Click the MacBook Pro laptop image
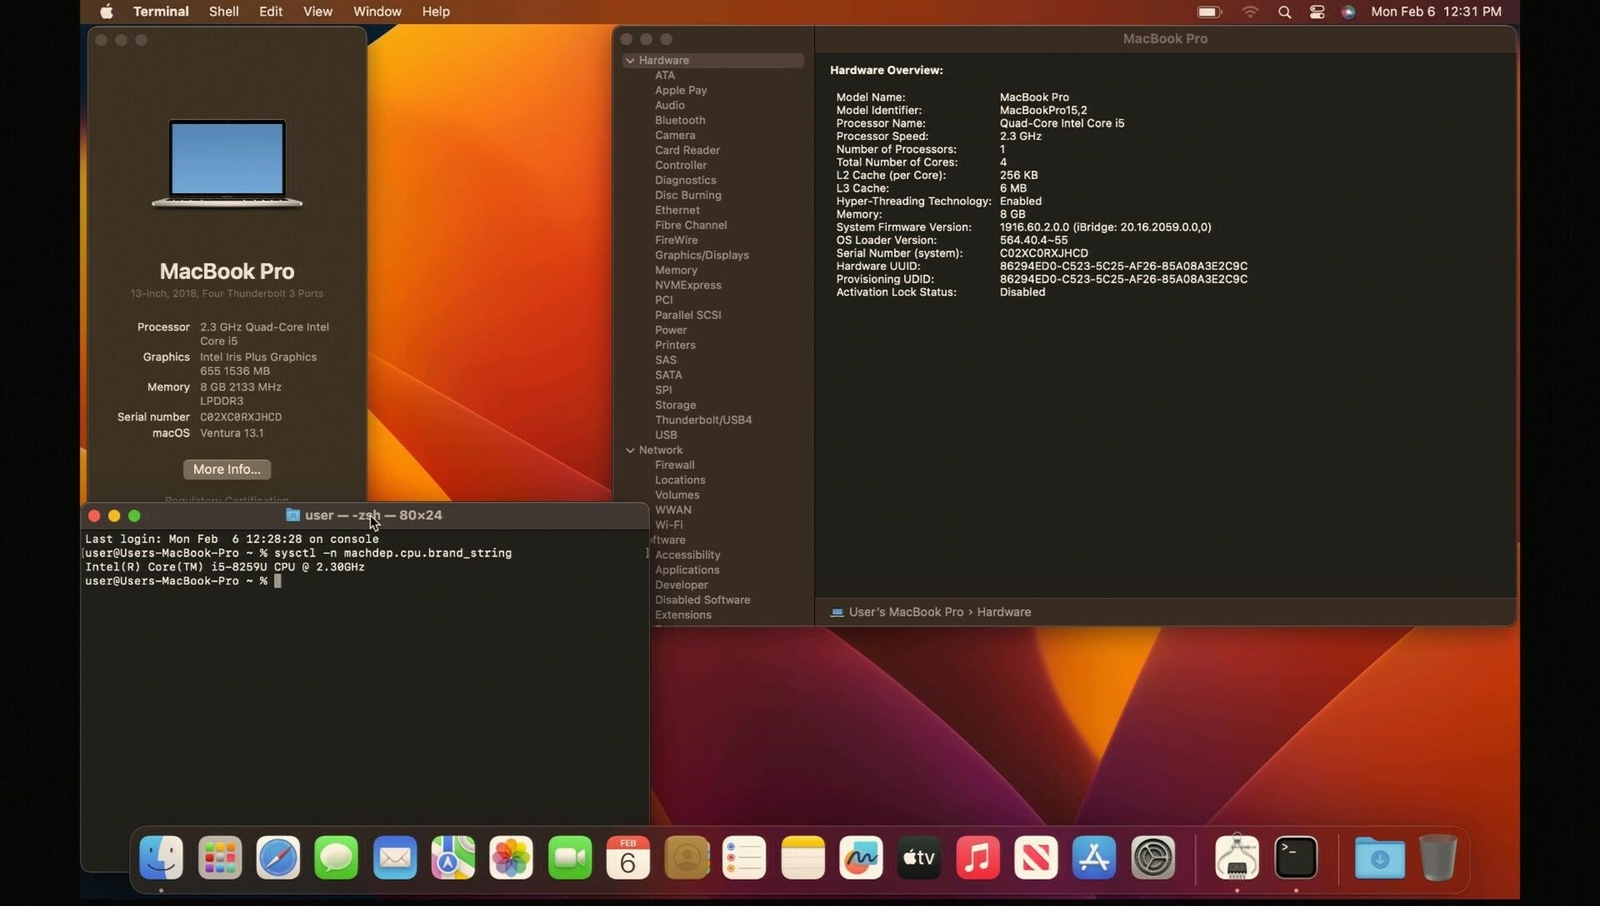 (227, 163)
